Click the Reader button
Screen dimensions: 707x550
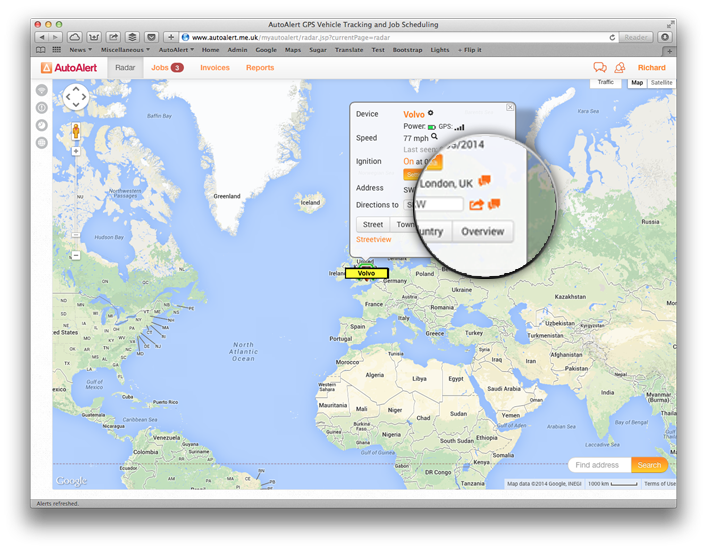[x=636, y=37]
